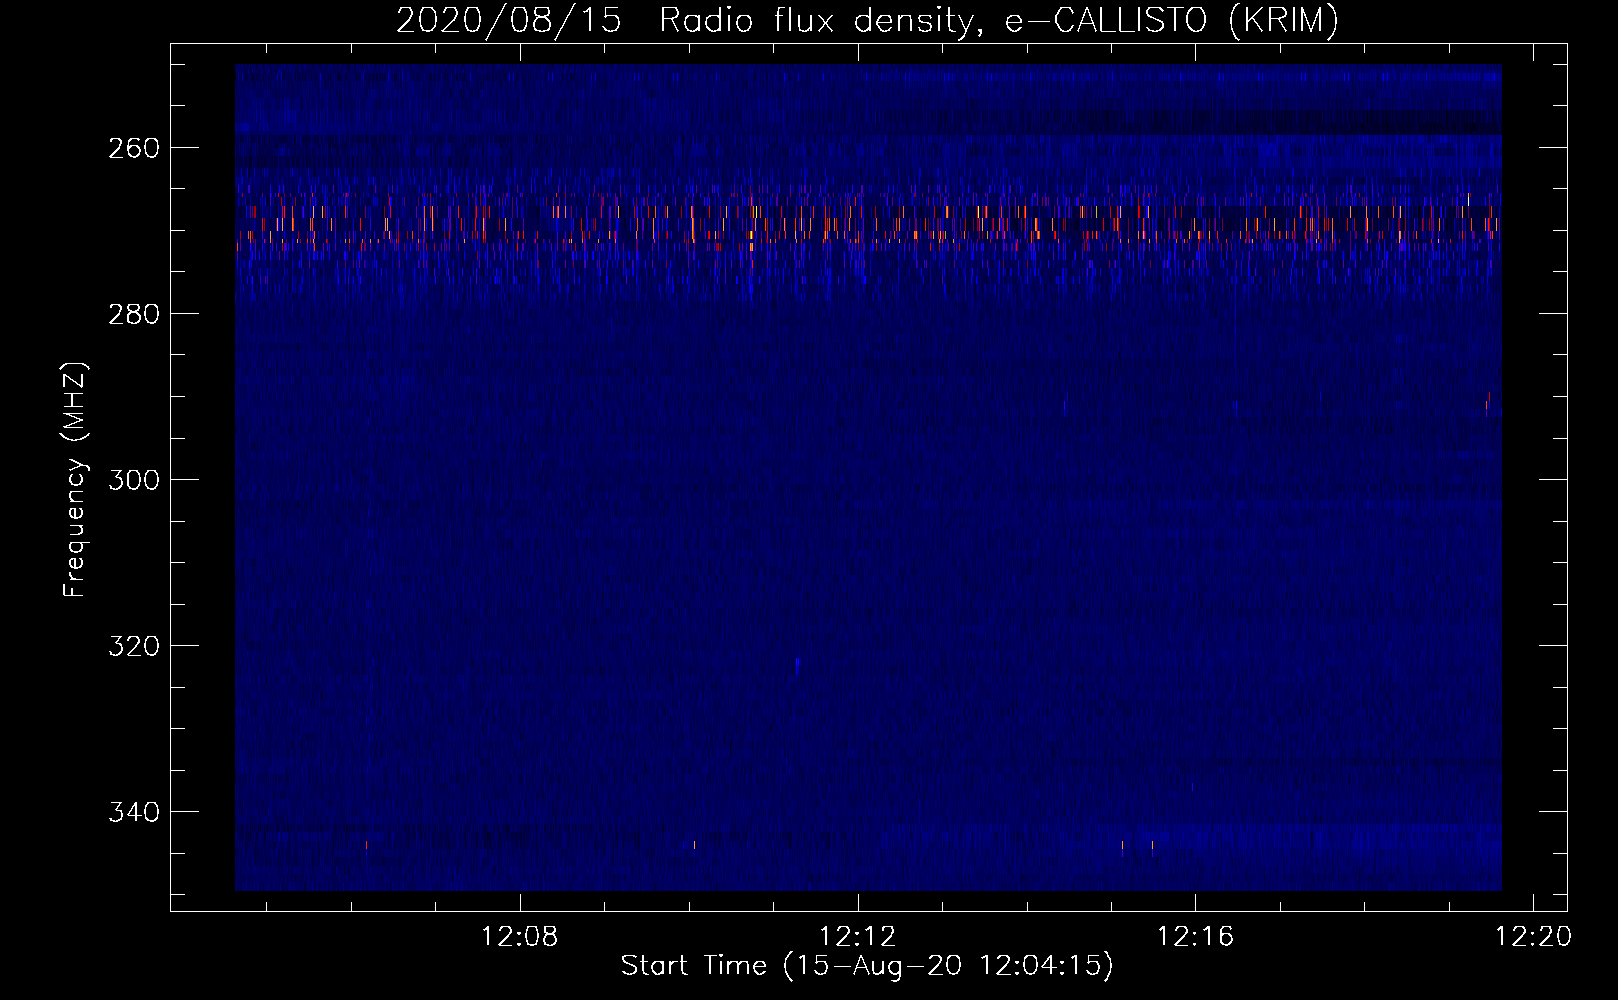Screen dimensions: 1618x1000
Task: Click the 320 frequency tick label
Action: tap(134, 646)
